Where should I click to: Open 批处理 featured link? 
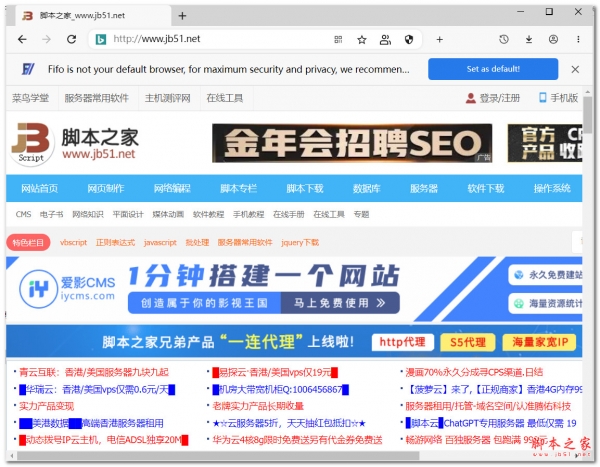click(197, 243)
